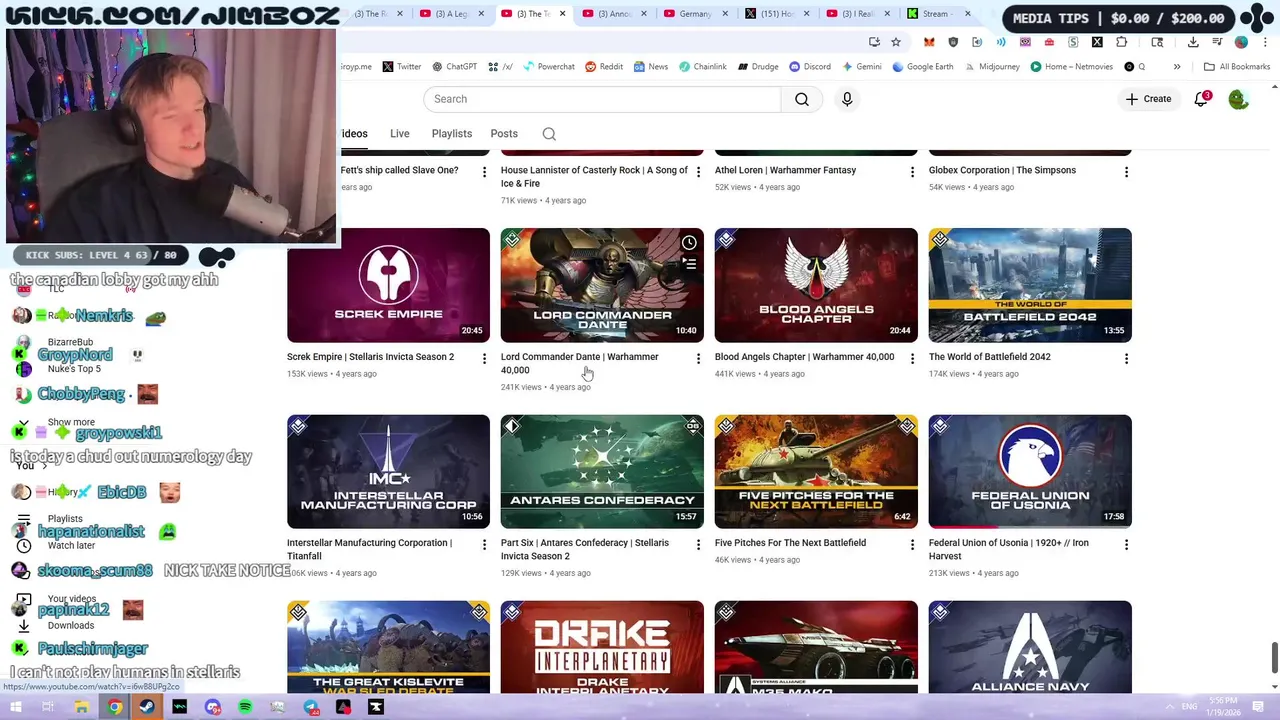1280x720 pixels.
Task: Activate voice search microphone icon
Action: click(847, 99)
